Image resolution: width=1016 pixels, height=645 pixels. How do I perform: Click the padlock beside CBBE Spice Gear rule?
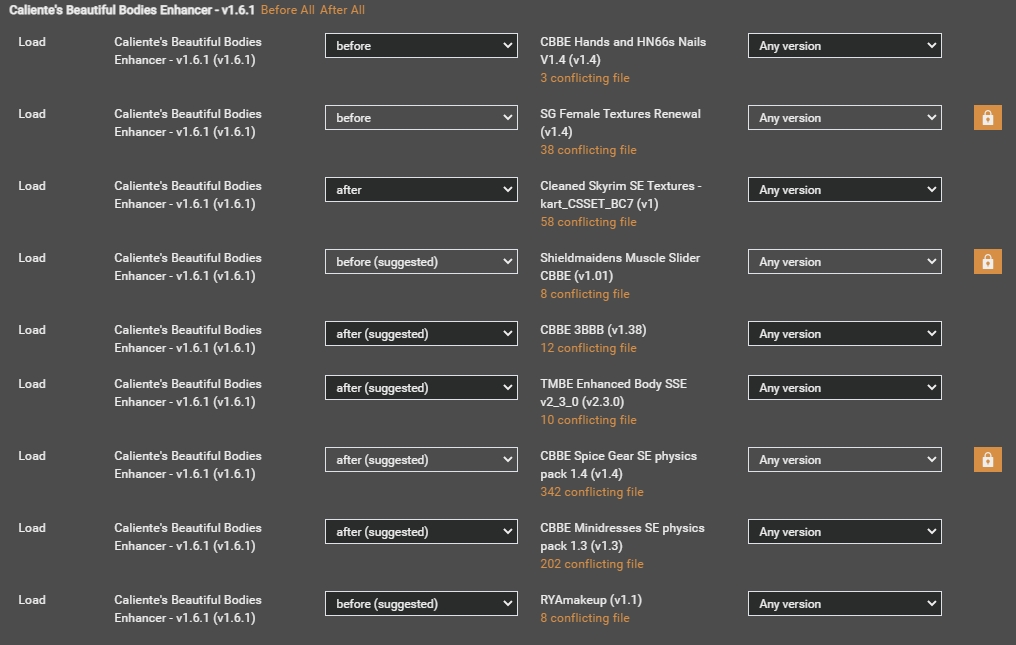click(987, 459)
